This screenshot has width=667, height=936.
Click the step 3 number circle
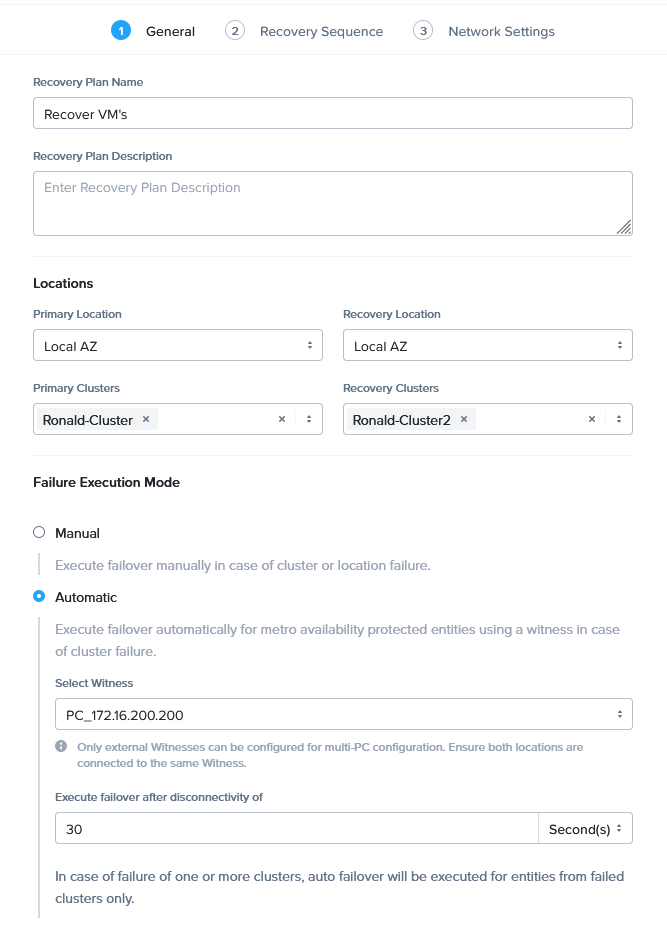[423, 31]
